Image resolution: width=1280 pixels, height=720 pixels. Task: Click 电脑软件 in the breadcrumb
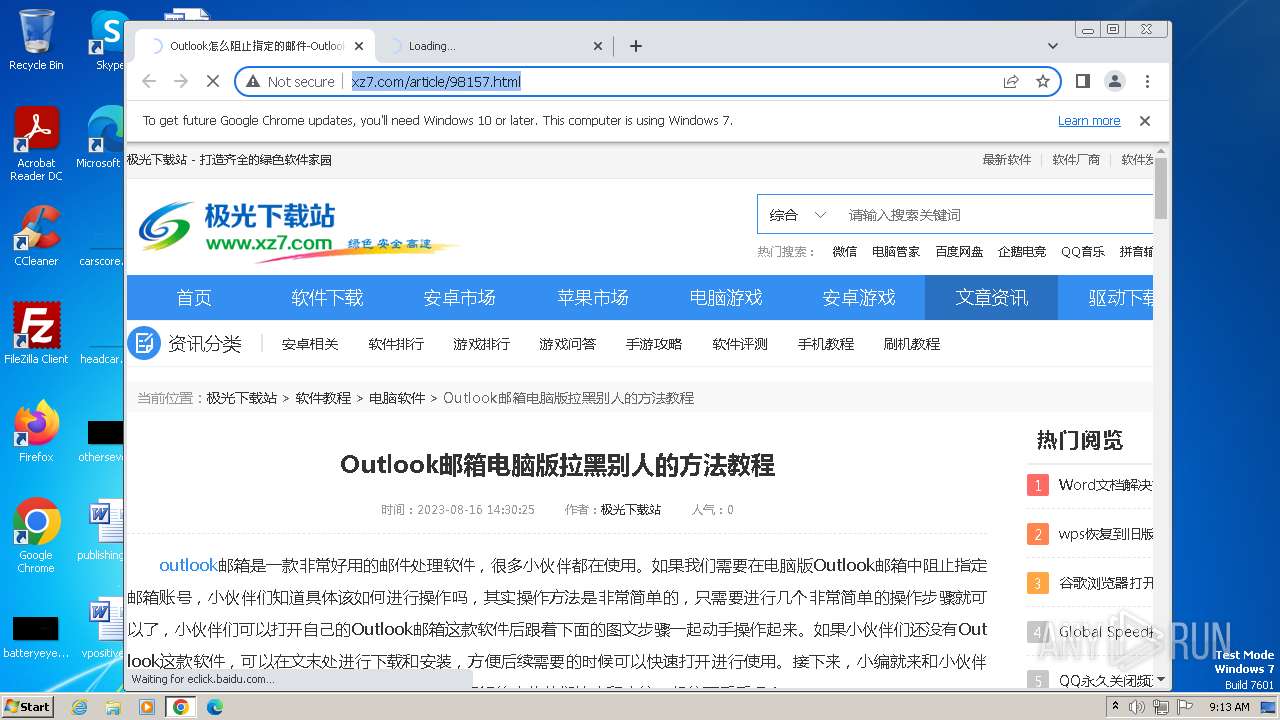pos(397,398)
